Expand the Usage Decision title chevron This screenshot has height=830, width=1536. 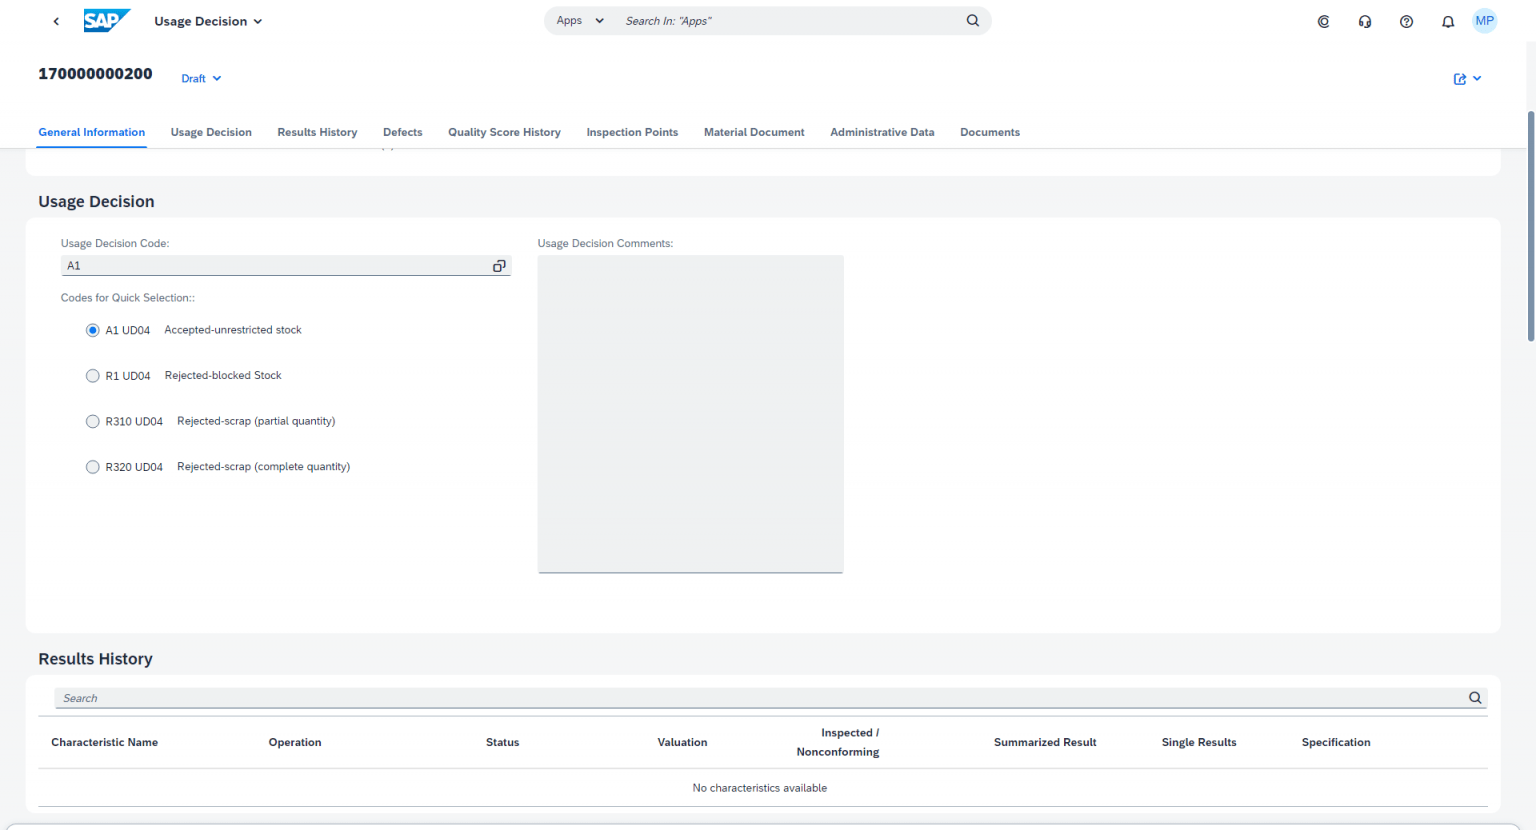tap(257, 20)
